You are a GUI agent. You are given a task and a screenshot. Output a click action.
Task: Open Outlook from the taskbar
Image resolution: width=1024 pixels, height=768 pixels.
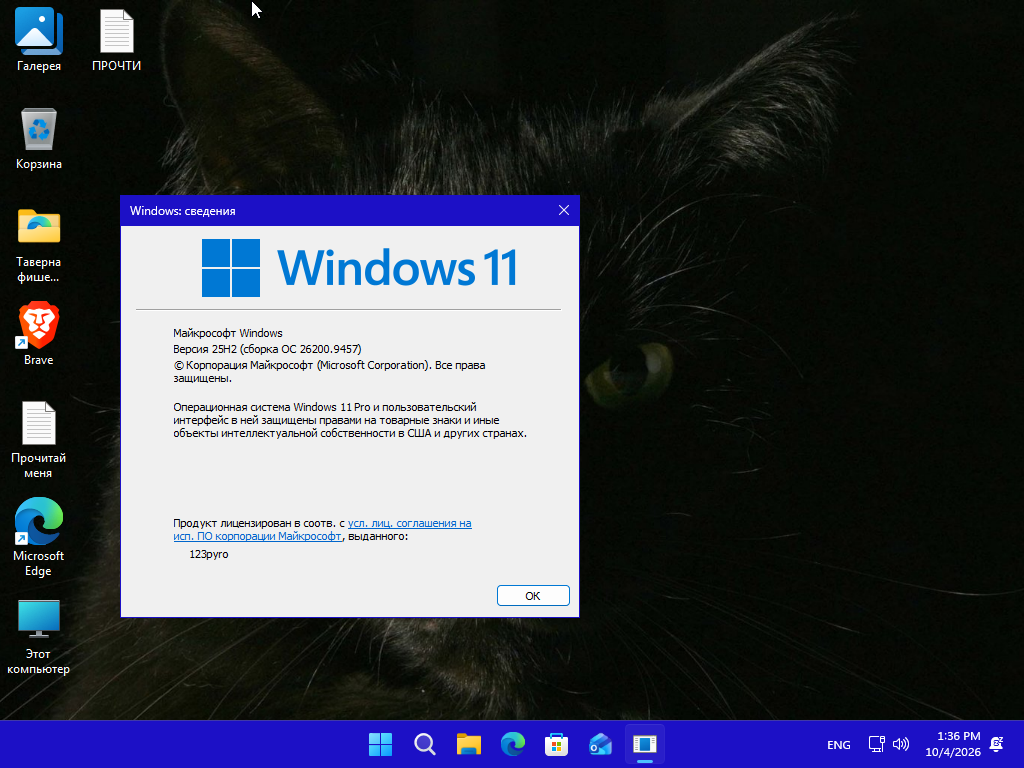[600, 744]
